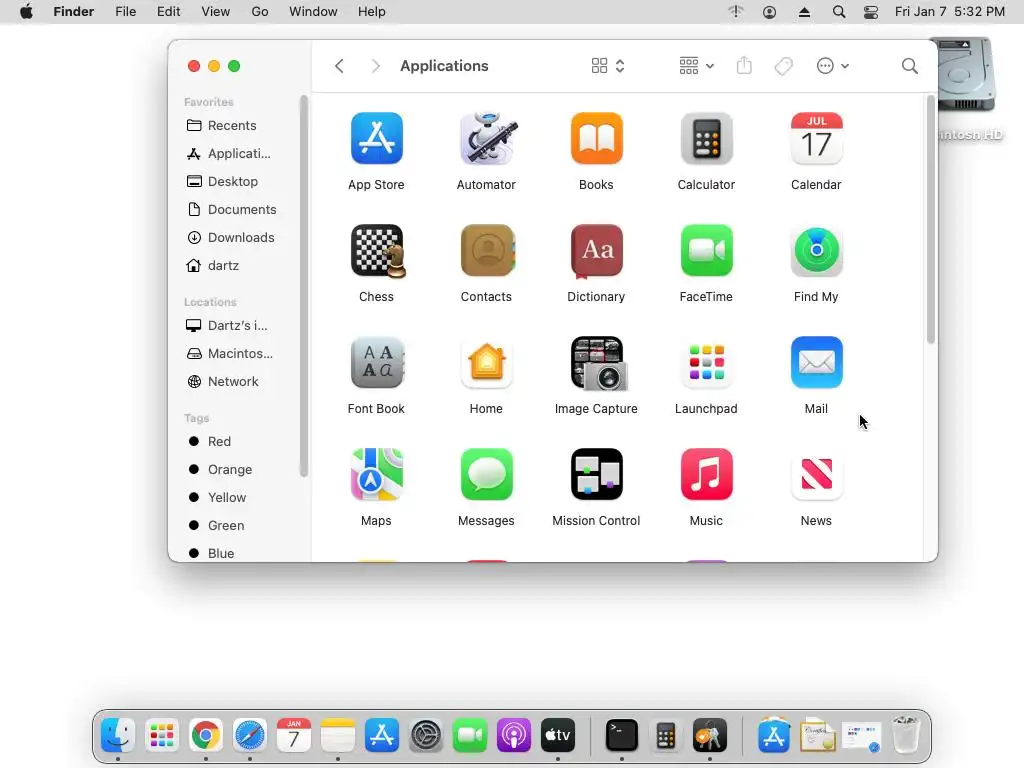The image size is (1024, 768).
Task: Select the Chess app icon
Action: tap(377, 251)
